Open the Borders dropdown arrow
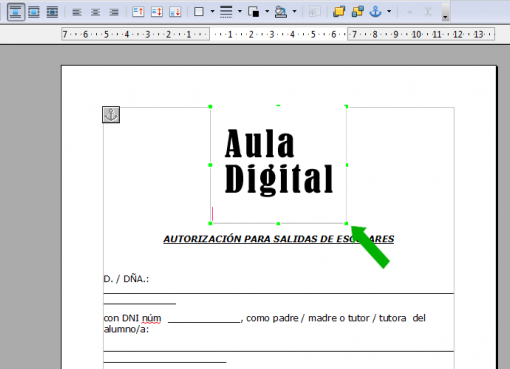Viewport: 510px width, 369px height. [212, 12]
